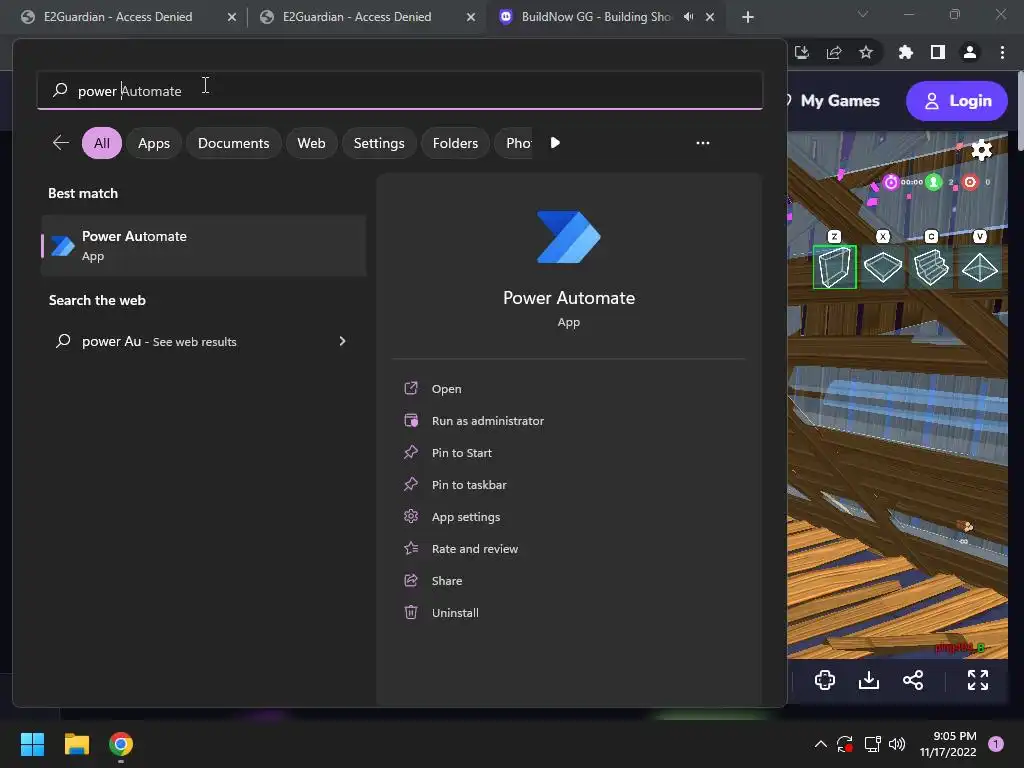
Task: Click into the search text box
Action: coord(400,91)
